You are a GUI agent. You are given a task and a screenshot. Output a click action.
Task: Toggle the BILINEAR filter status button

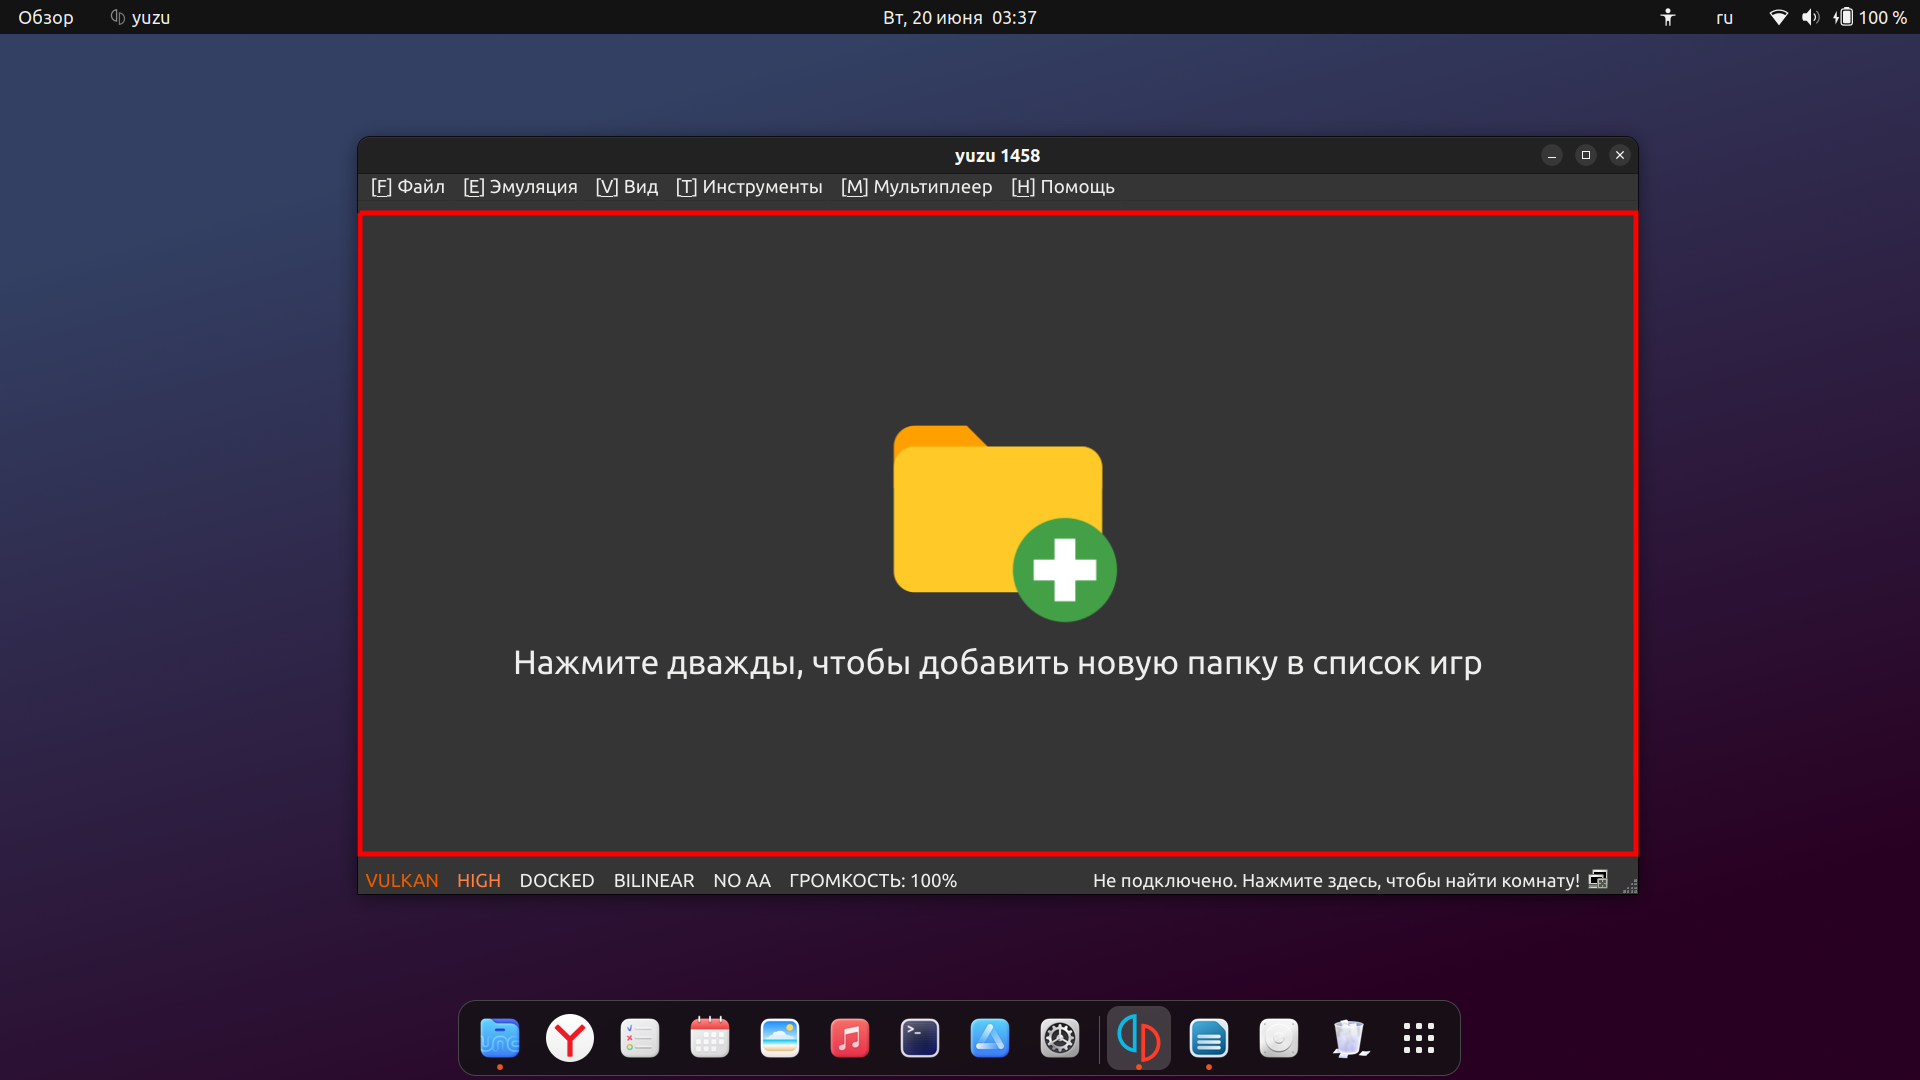[654, 881]
